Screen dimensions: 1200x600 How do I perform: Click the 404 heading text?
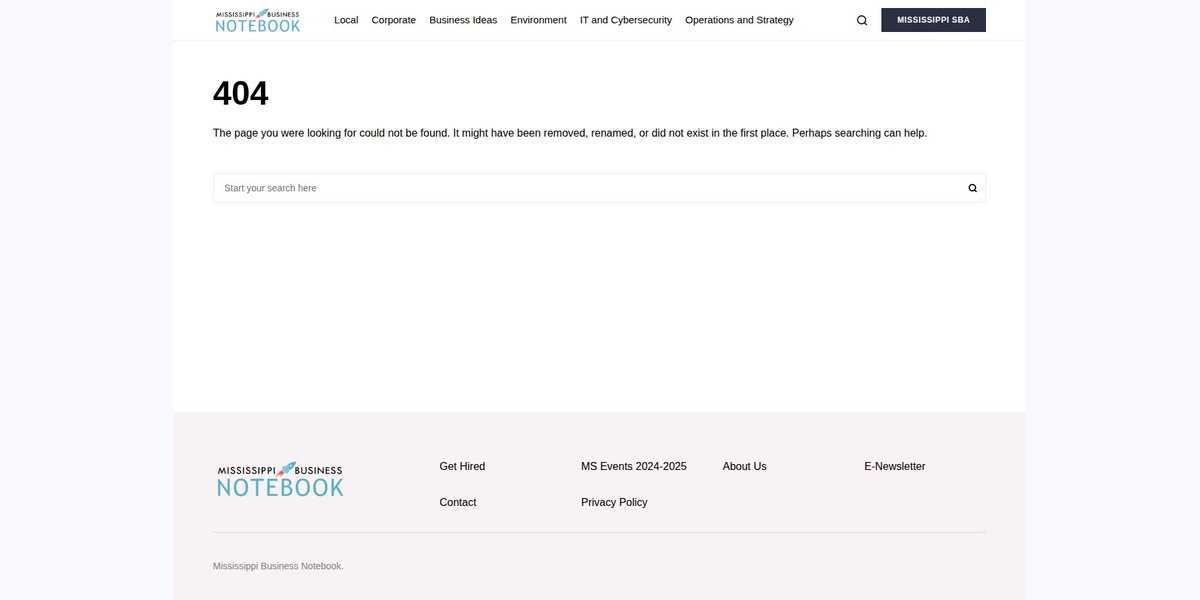pyautogui.click(x=241, y=94)
